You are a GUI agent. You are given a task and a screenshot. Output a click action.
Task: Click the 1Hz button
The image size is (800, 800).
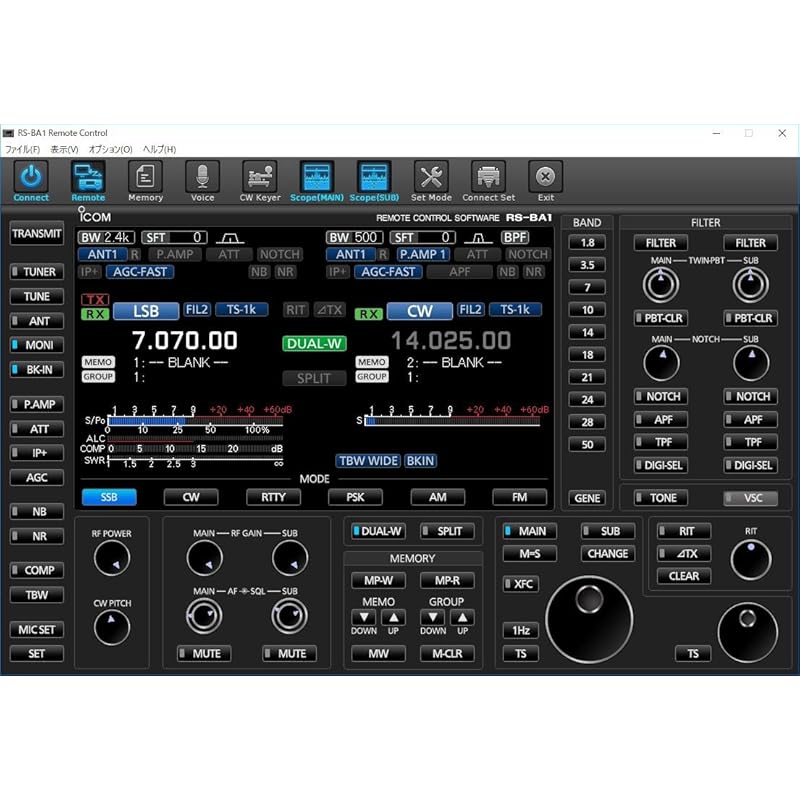pos(520,631)
